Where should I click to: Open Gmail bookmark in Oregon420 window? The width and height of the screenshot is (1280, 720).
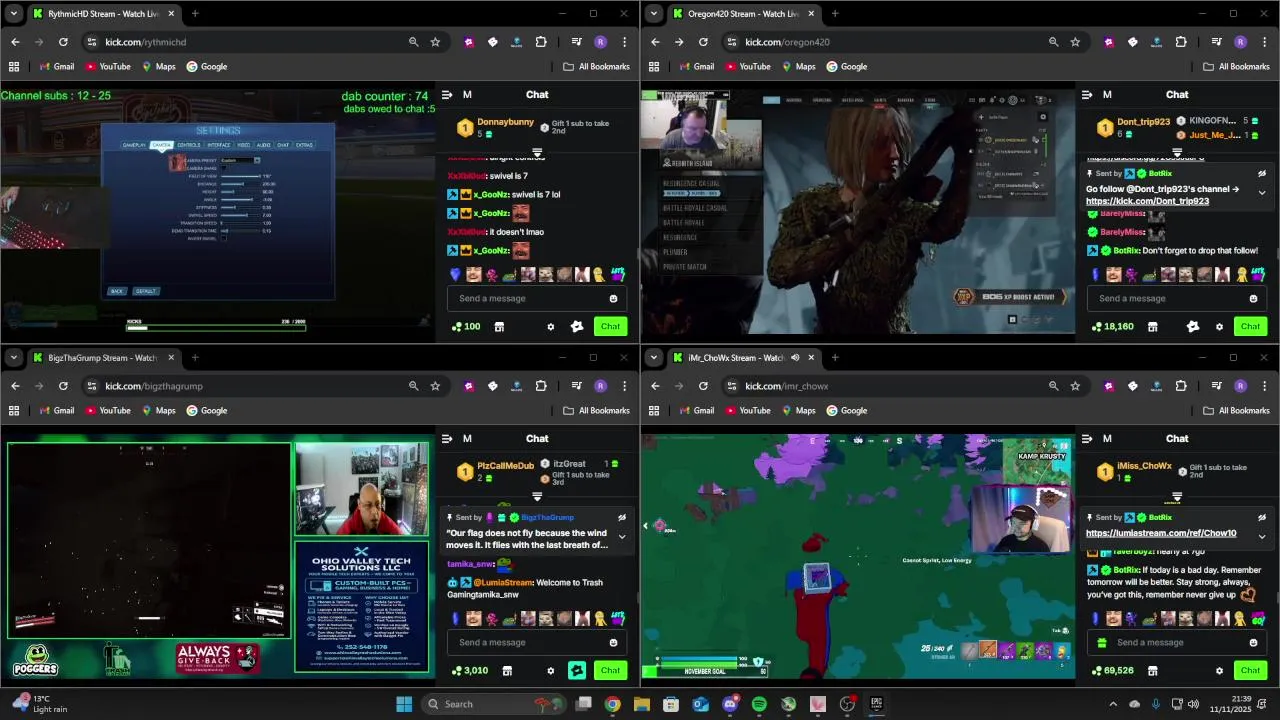point(696,67)
